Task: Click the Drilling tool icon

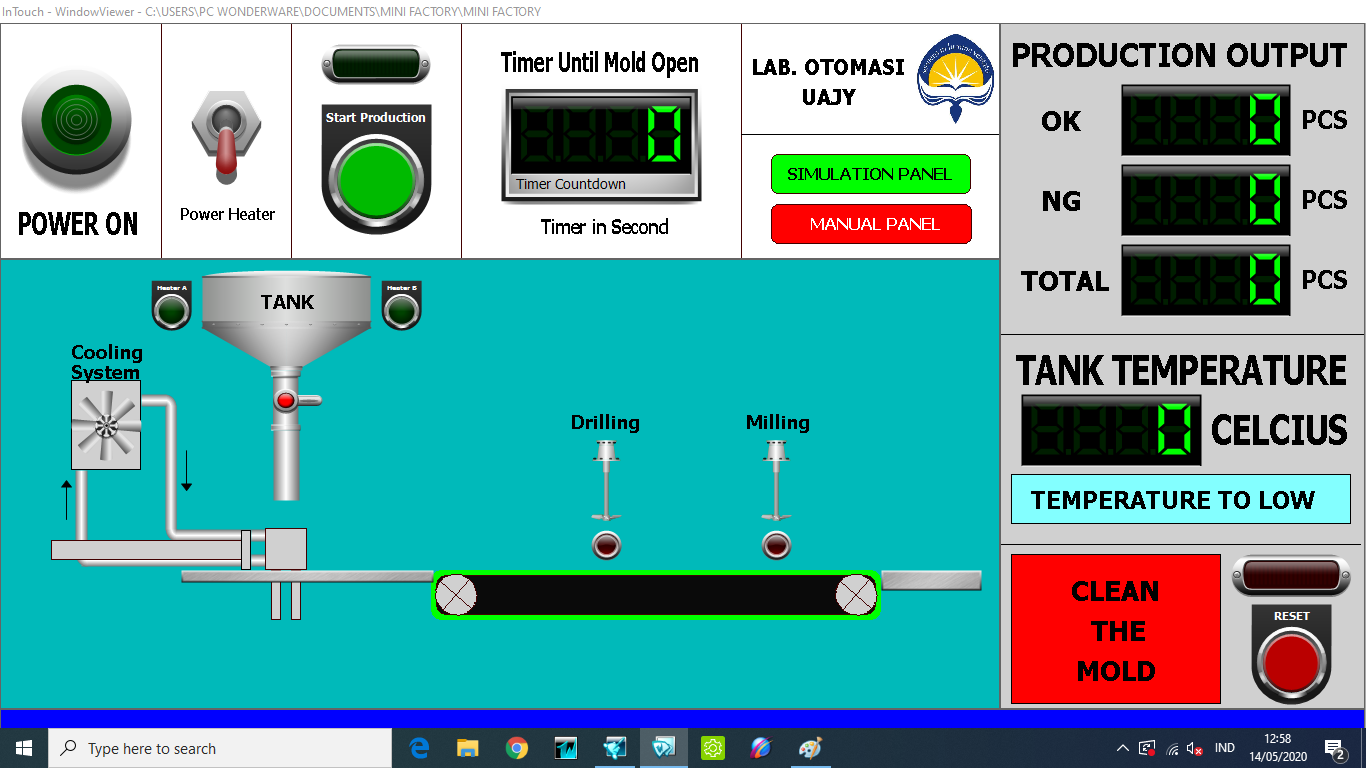Action: point(605,481)
